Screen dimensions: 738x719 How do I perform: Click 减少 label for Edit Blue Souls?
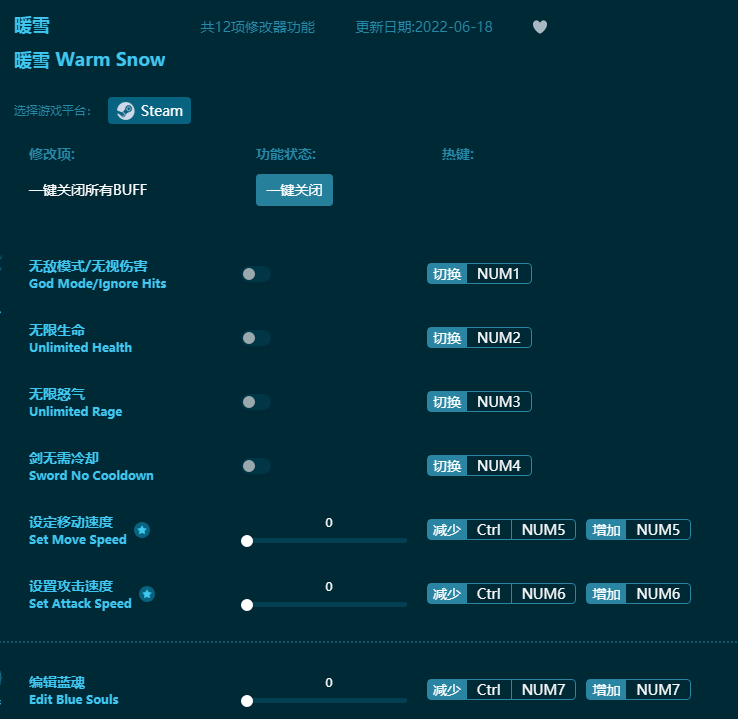pyautogui.click(x=447, y=690)
